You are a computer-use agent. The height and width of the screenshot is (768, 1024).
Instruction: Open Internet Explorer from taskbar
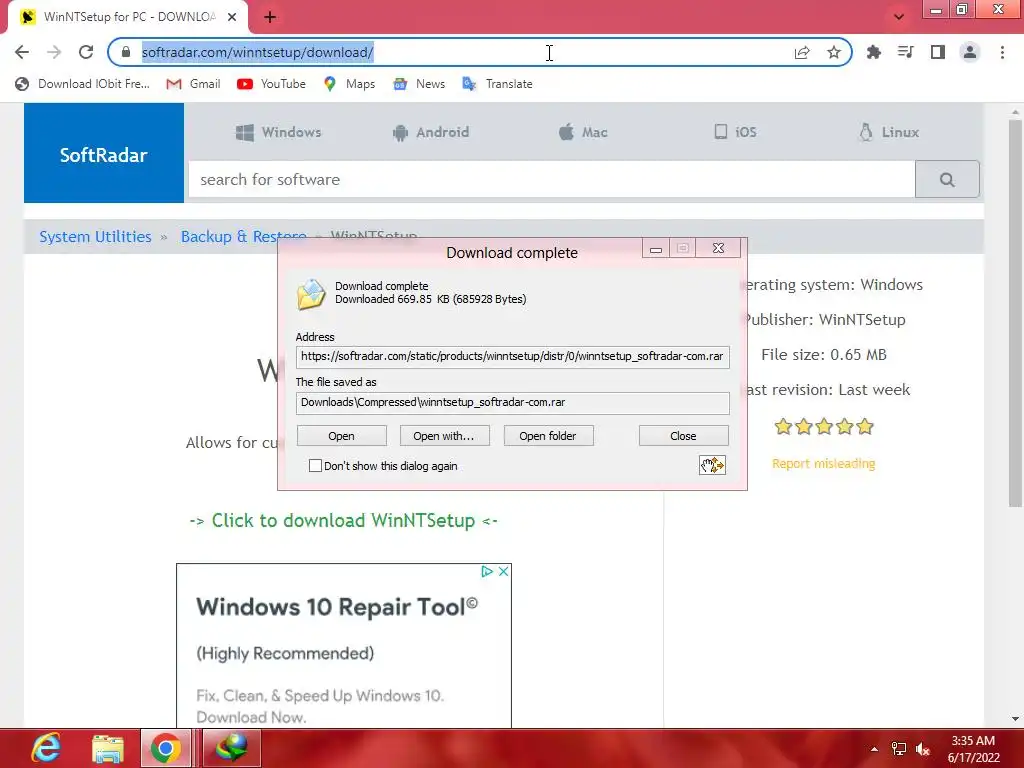[x=46, y=748]
